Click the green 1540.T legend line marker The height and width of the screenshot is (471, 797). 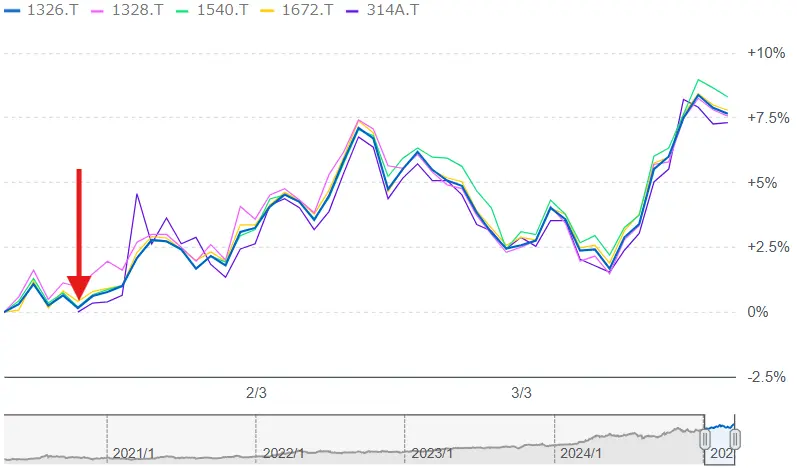point(182,11)
